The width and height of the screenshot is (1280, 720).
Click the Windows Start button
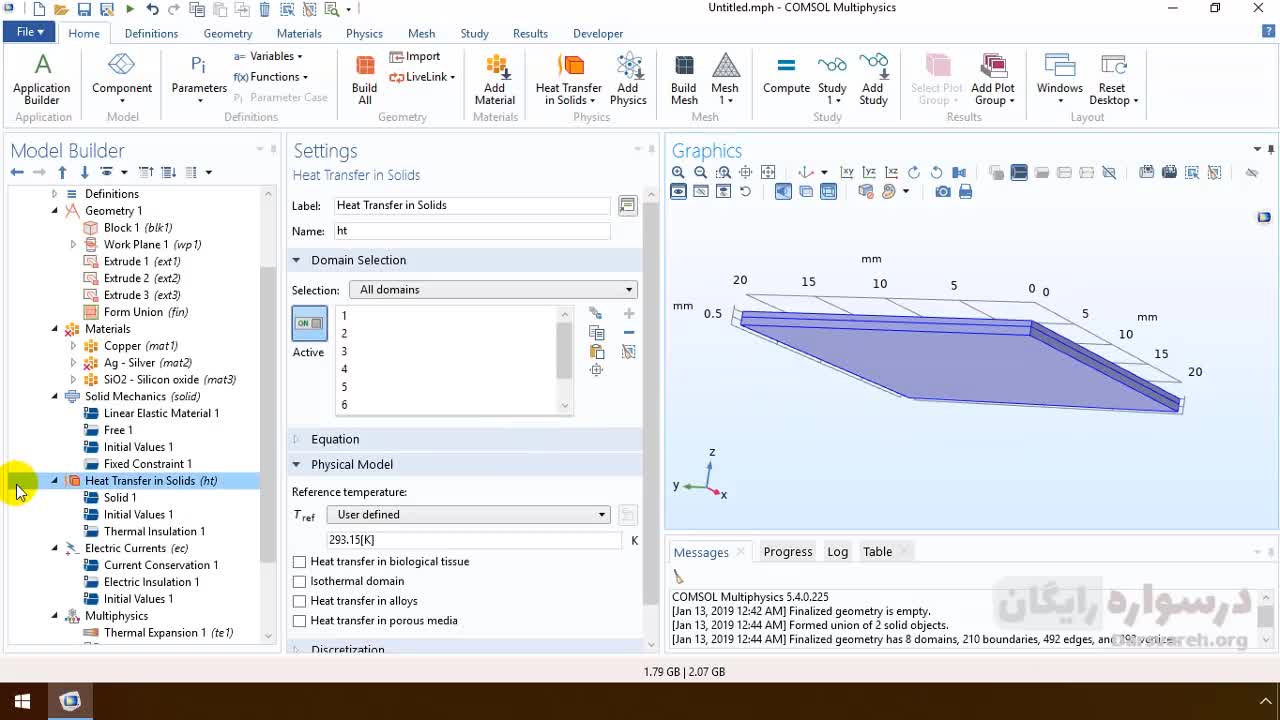(x=22, y=701)
